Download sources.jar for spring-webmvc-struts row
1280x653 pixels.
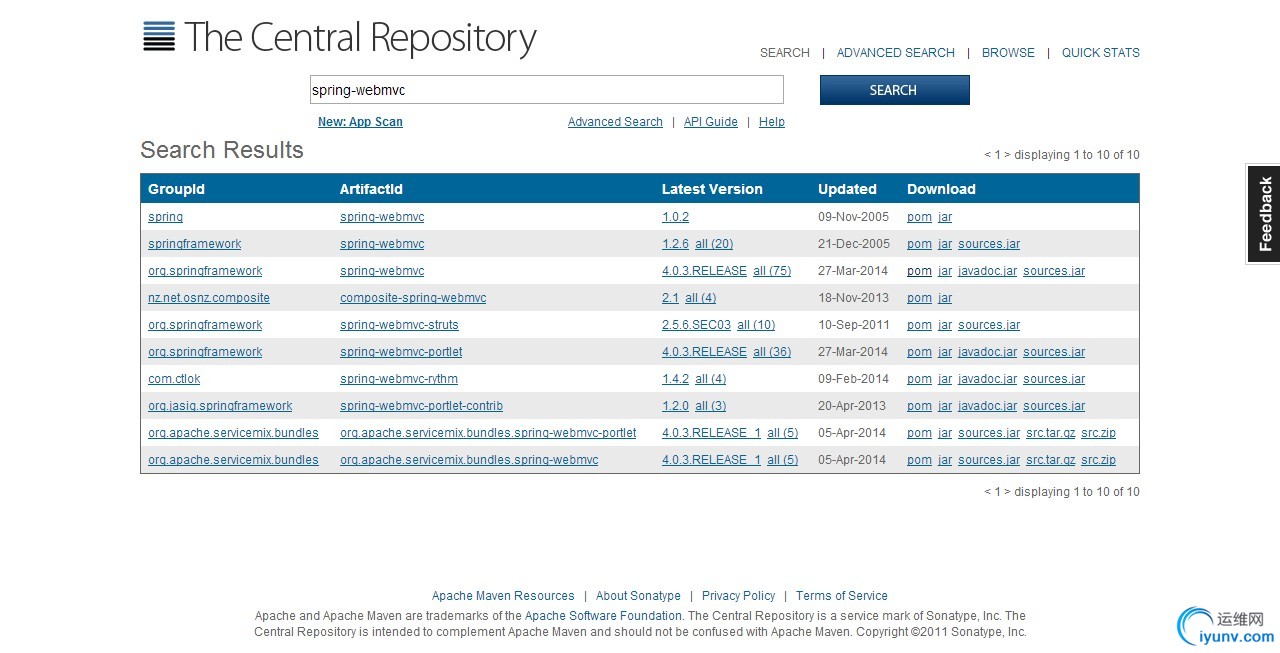coord(989,325)
